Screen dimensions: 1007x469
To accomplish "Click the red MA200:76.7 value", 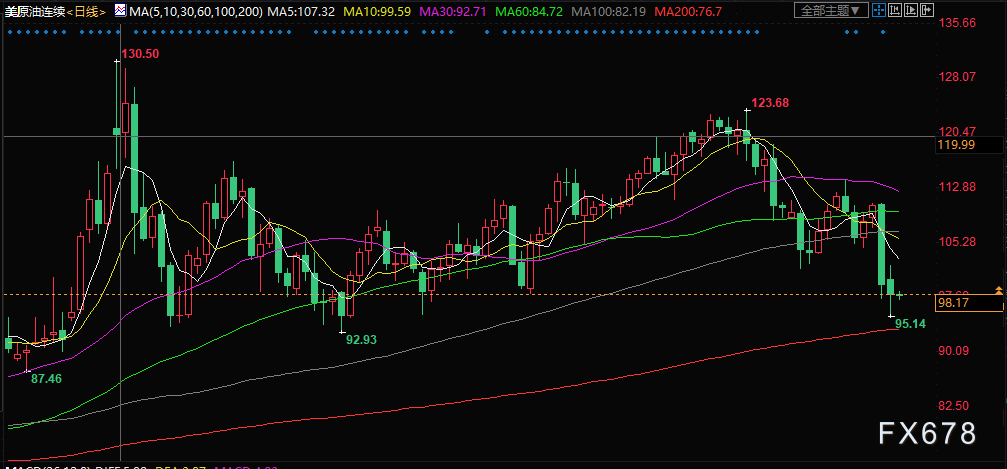I will pos(687,11).
